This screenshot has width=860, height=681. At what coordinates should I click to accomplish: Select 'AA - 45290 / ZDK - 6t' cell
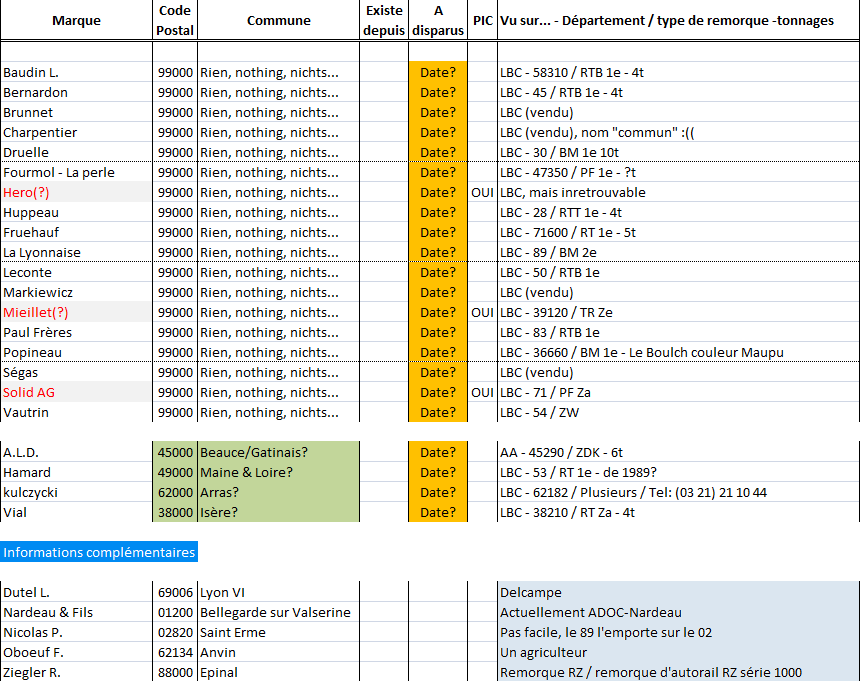click(x=678, y=452)
